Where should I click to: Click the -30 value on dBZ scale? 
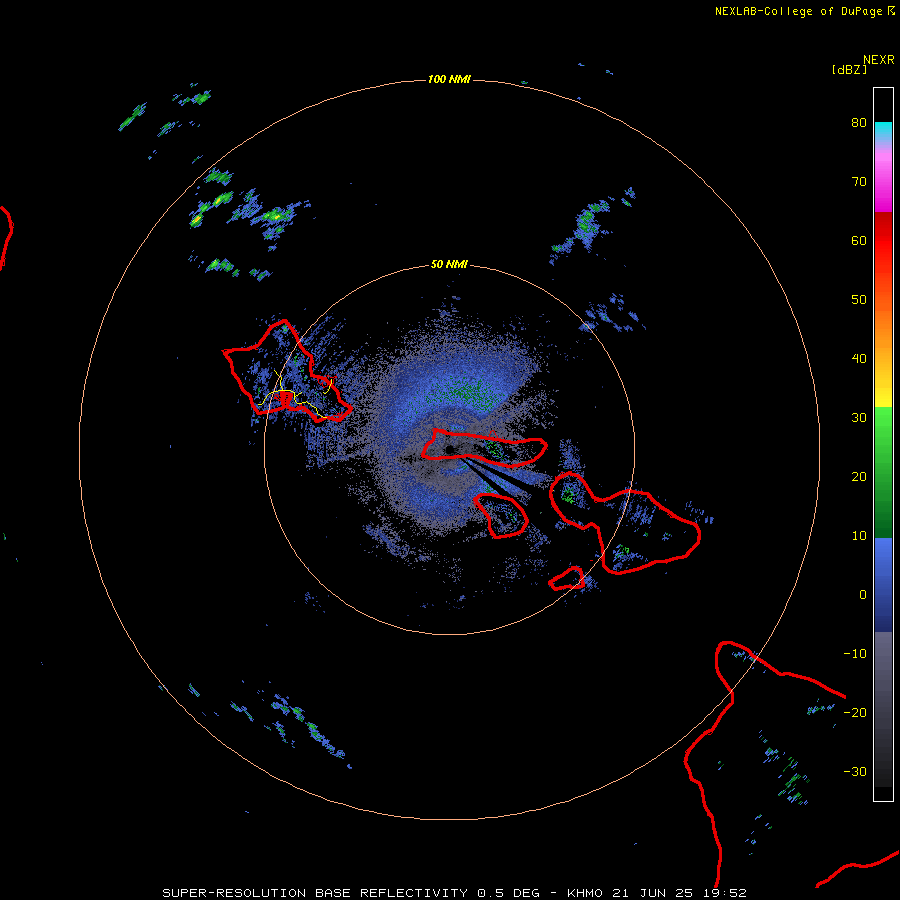(855, 772)
